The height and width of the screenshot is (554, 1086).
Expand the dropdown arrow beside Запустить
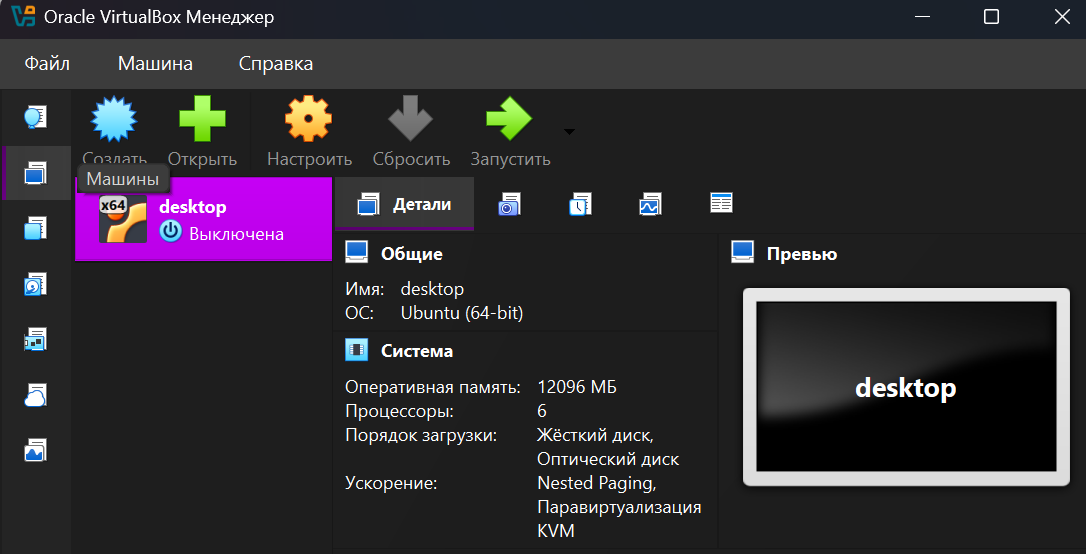click(x=569, y=132)
